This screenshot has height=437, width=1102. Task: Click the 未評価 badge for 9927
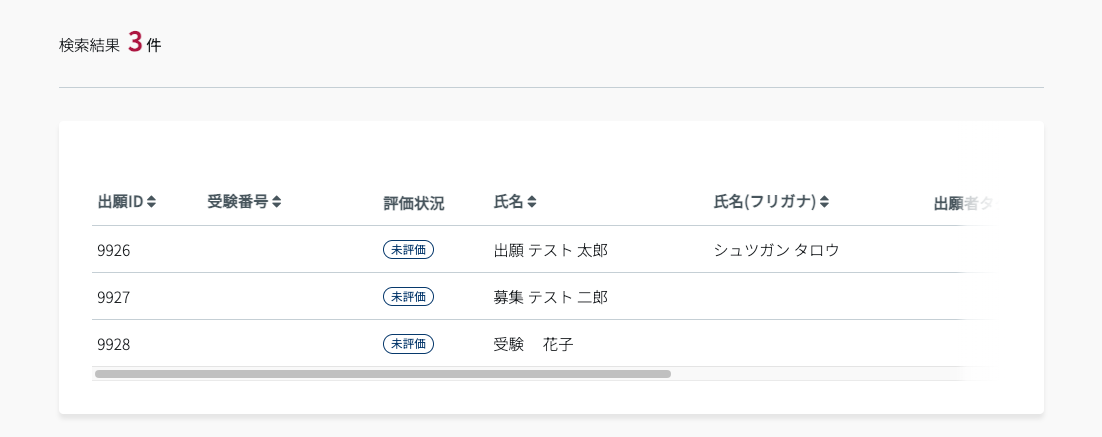point(408,296)
